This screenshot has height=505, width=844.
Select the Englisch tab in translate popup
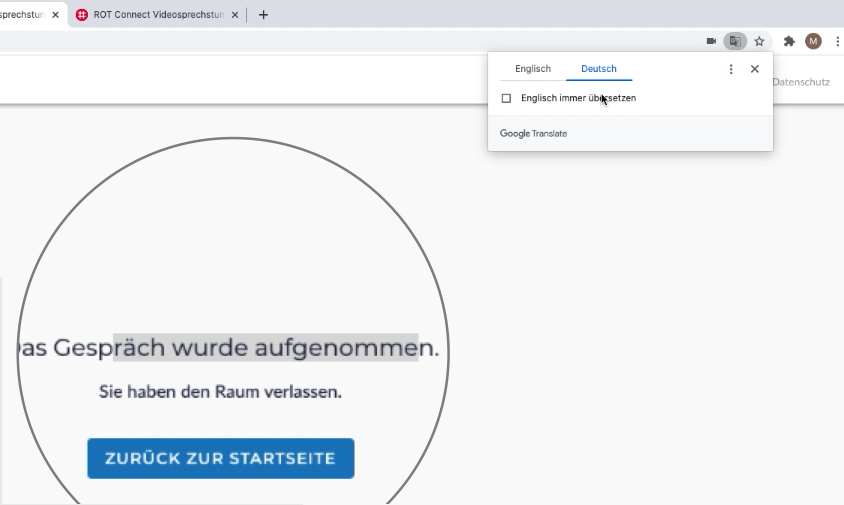pos(533,69)
